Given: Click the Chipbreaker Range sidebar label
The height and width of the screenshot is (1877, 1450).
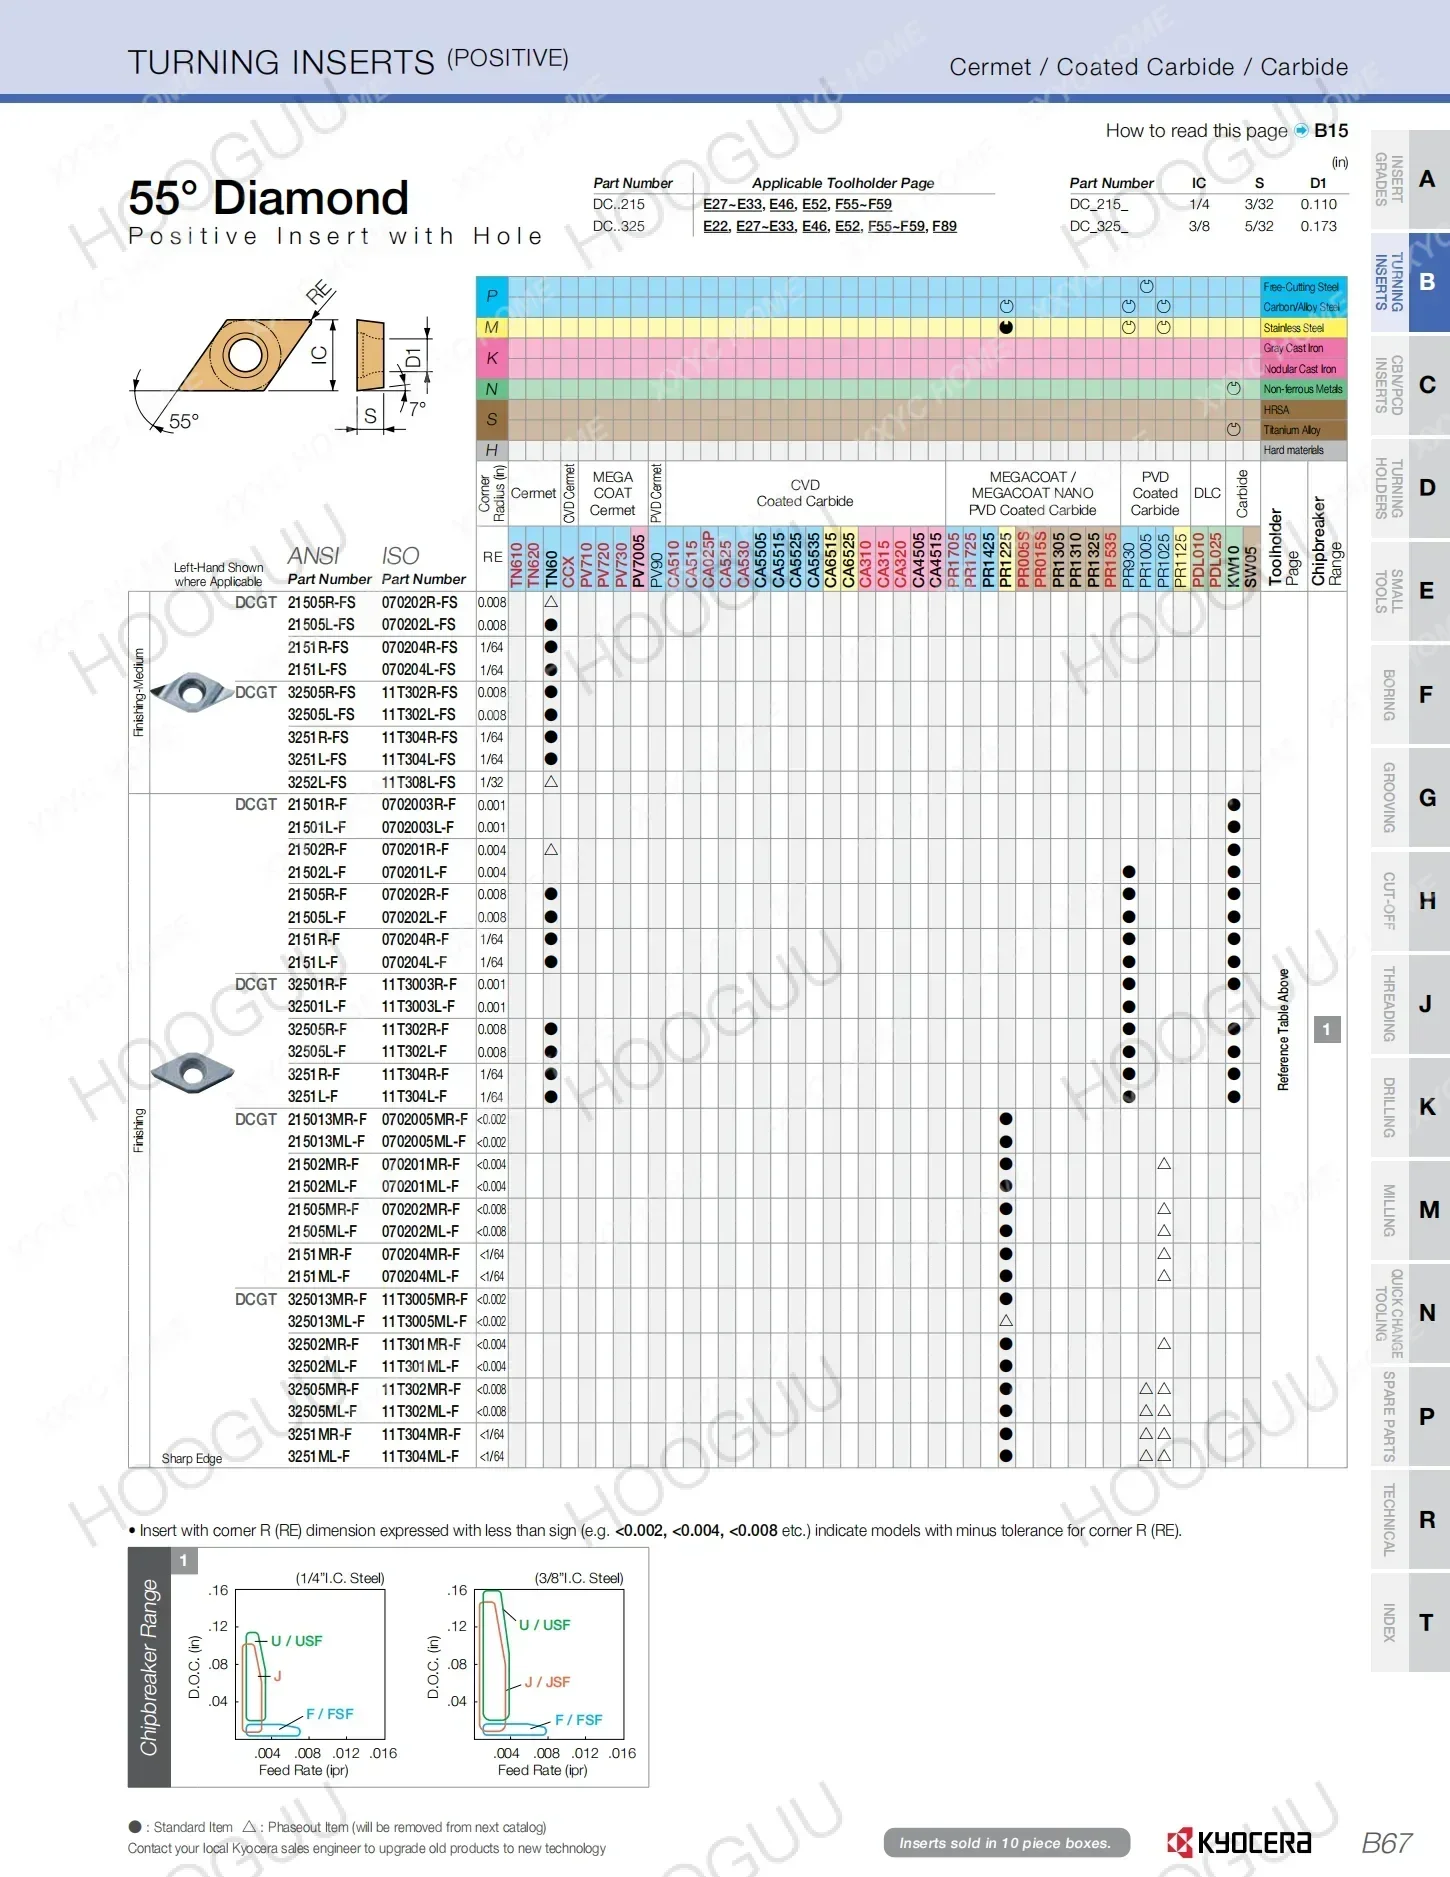Looking at the screenshot, I should point(149,1668).
